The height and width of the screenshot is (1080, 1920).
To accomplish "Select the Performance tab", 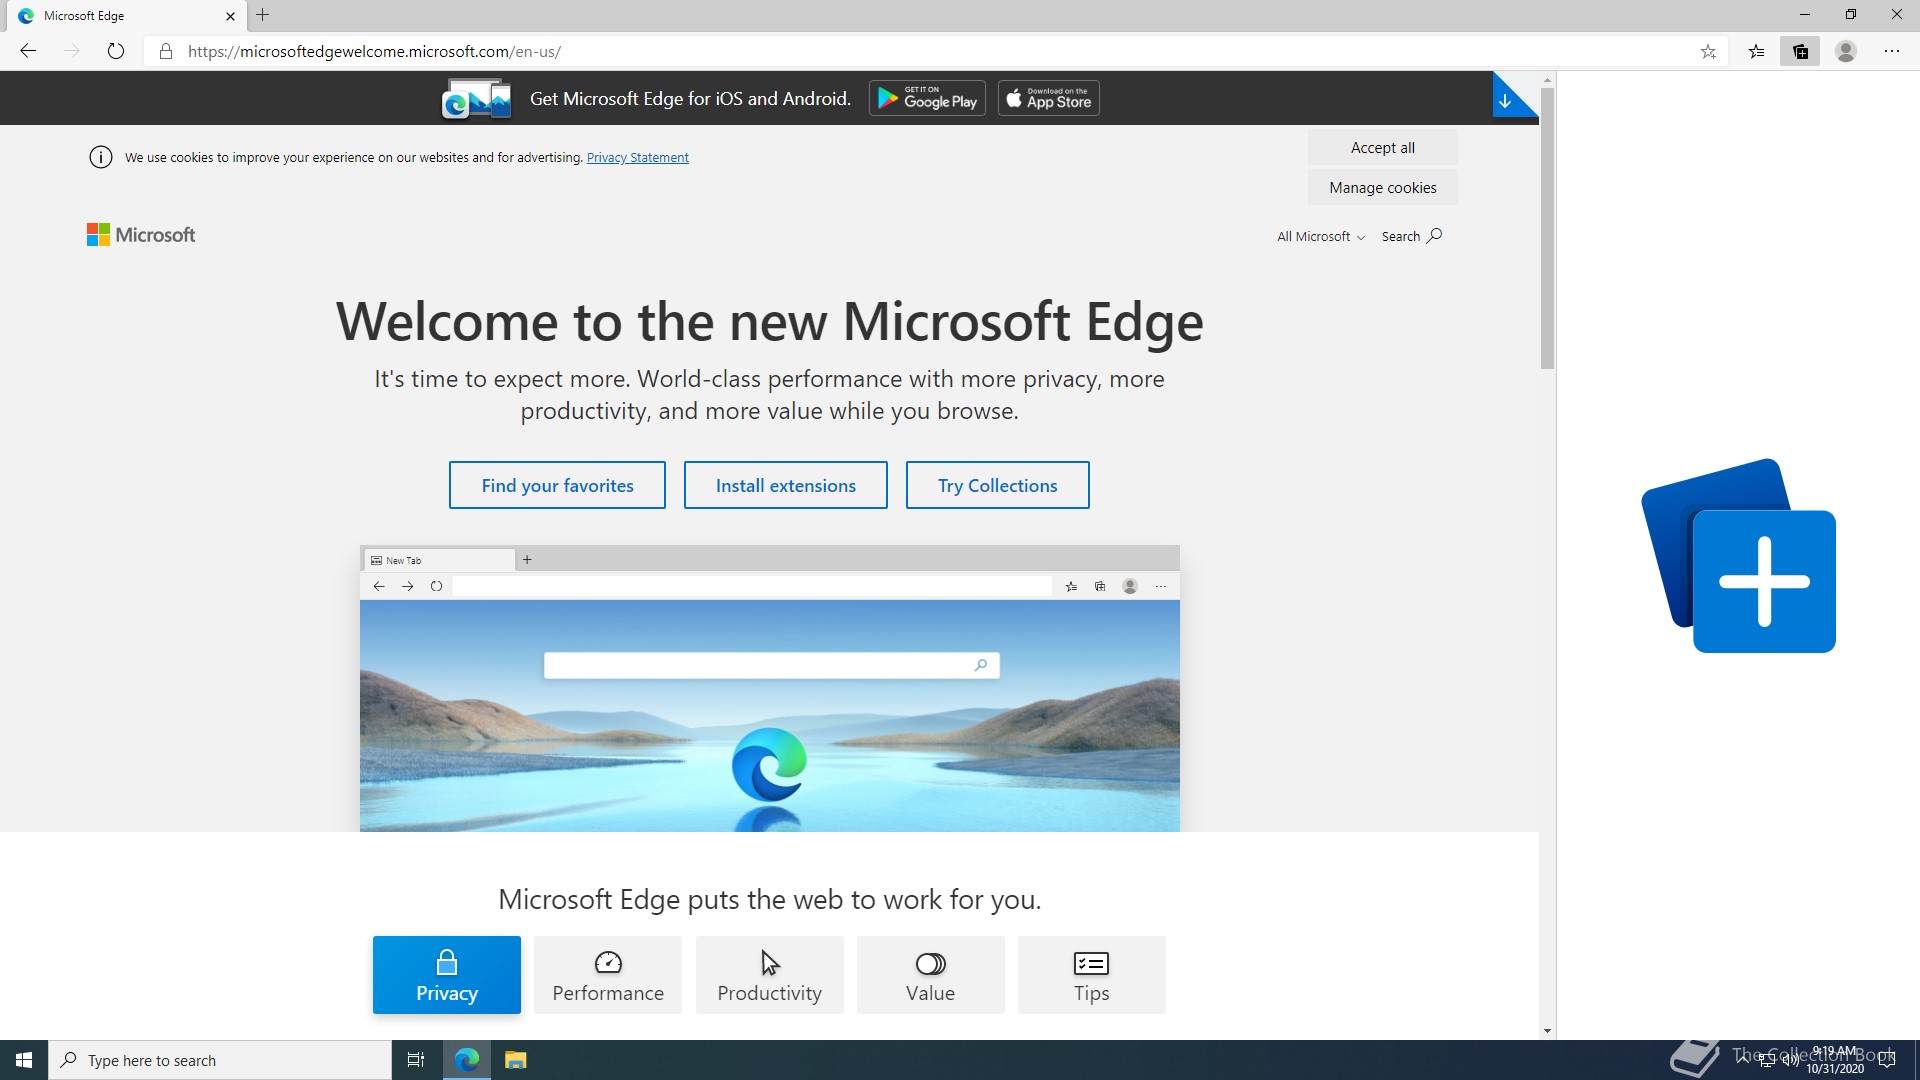I will point(608,975).
